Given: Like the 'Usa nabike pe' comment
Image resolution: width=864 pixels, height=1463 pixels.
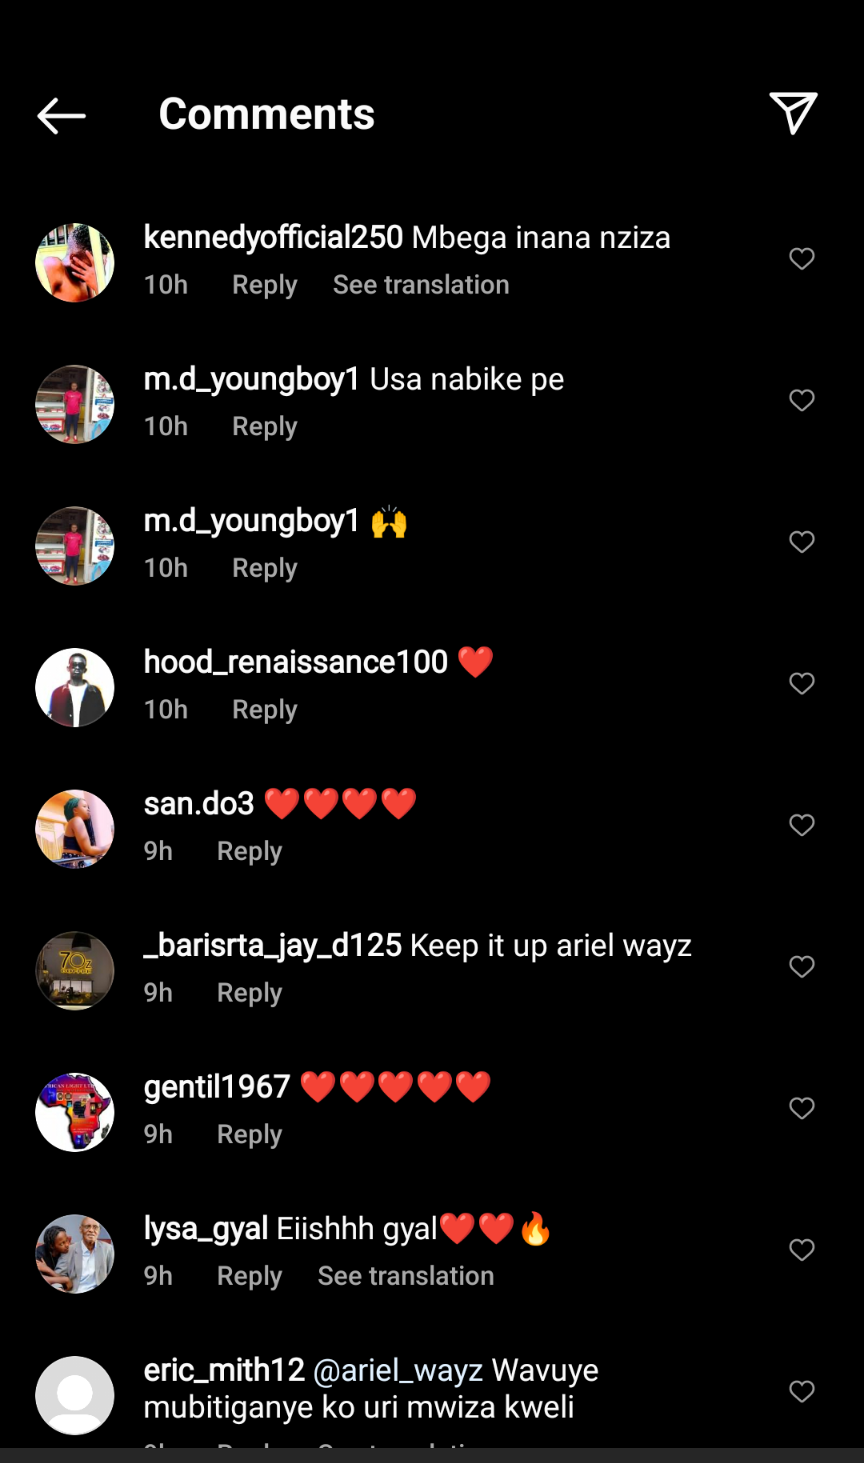Looking at the screenshot, I should pyautogui.click(x=802, y=401).
